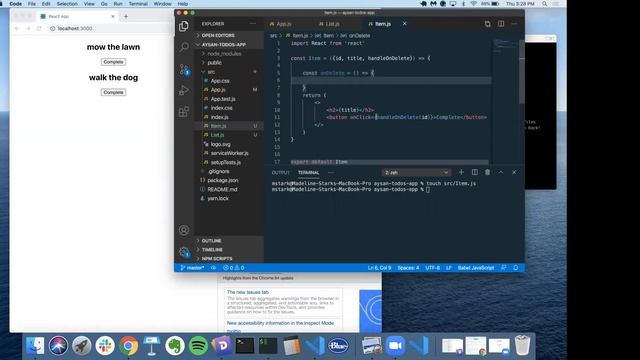
Task: Click the Complete button under mow the lawn
Action: point(113,62)
